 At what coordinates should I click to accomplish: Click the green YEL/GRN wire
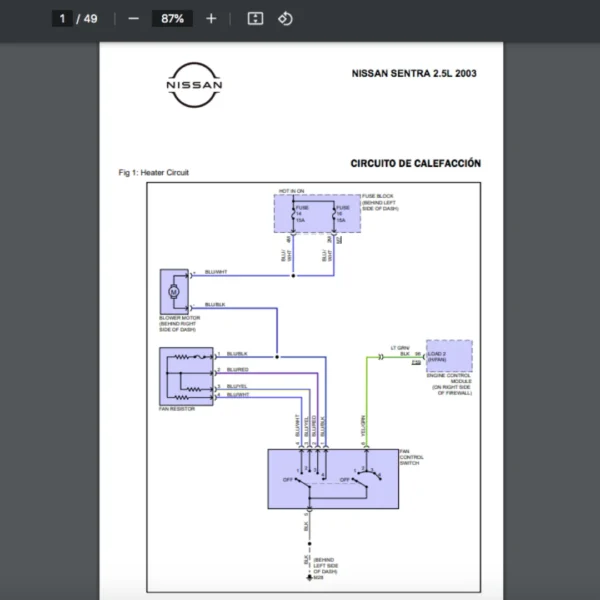tap(367, 400)
